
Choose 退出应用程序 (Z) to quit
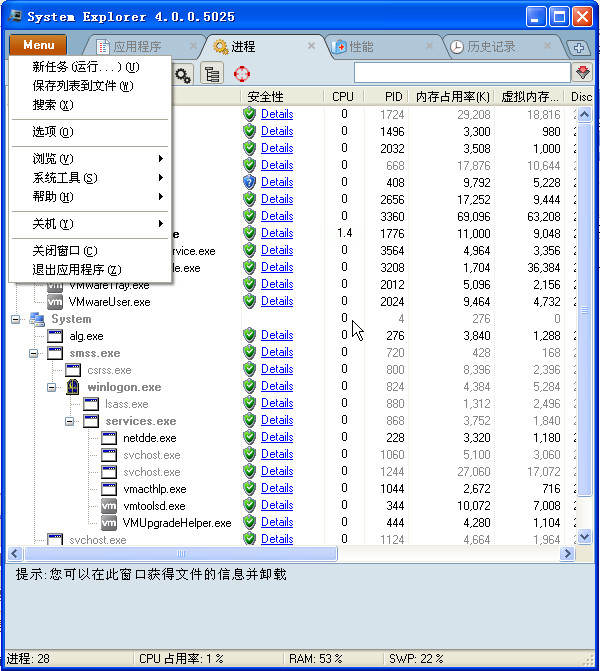[x=90, y=270]
